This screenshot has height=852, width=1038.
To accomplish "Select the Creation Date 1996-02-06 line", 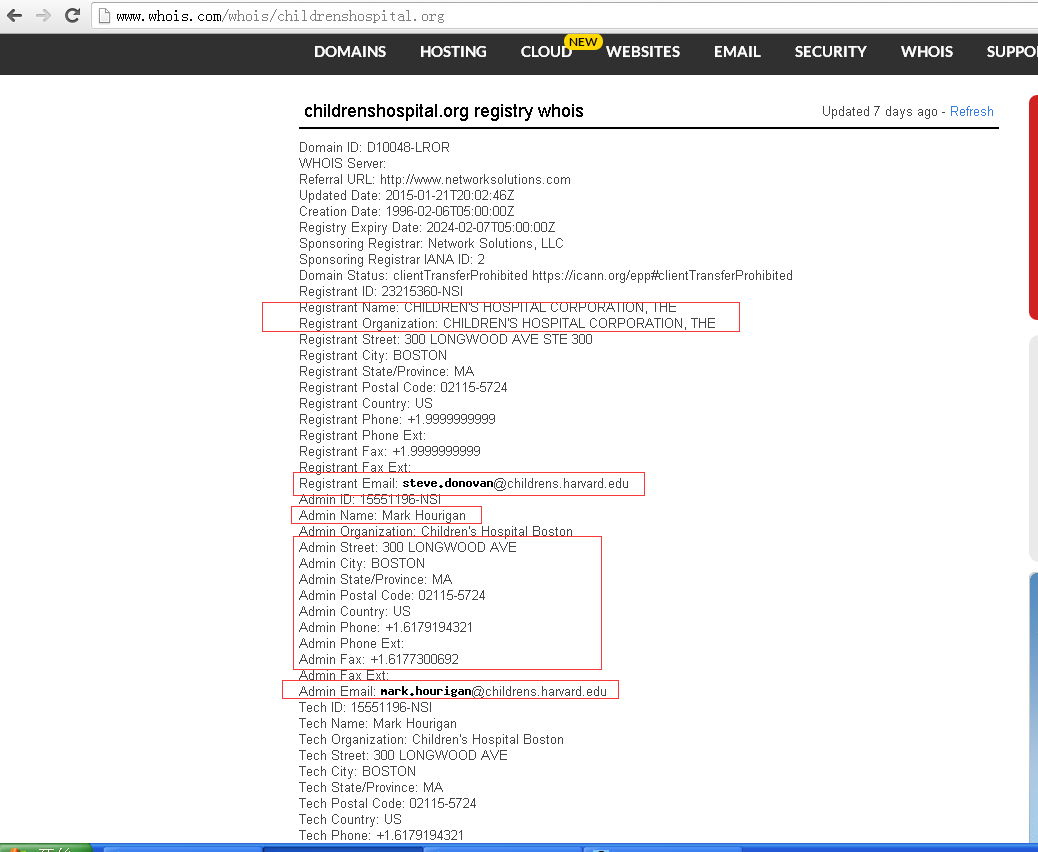I will pos(406,211).
